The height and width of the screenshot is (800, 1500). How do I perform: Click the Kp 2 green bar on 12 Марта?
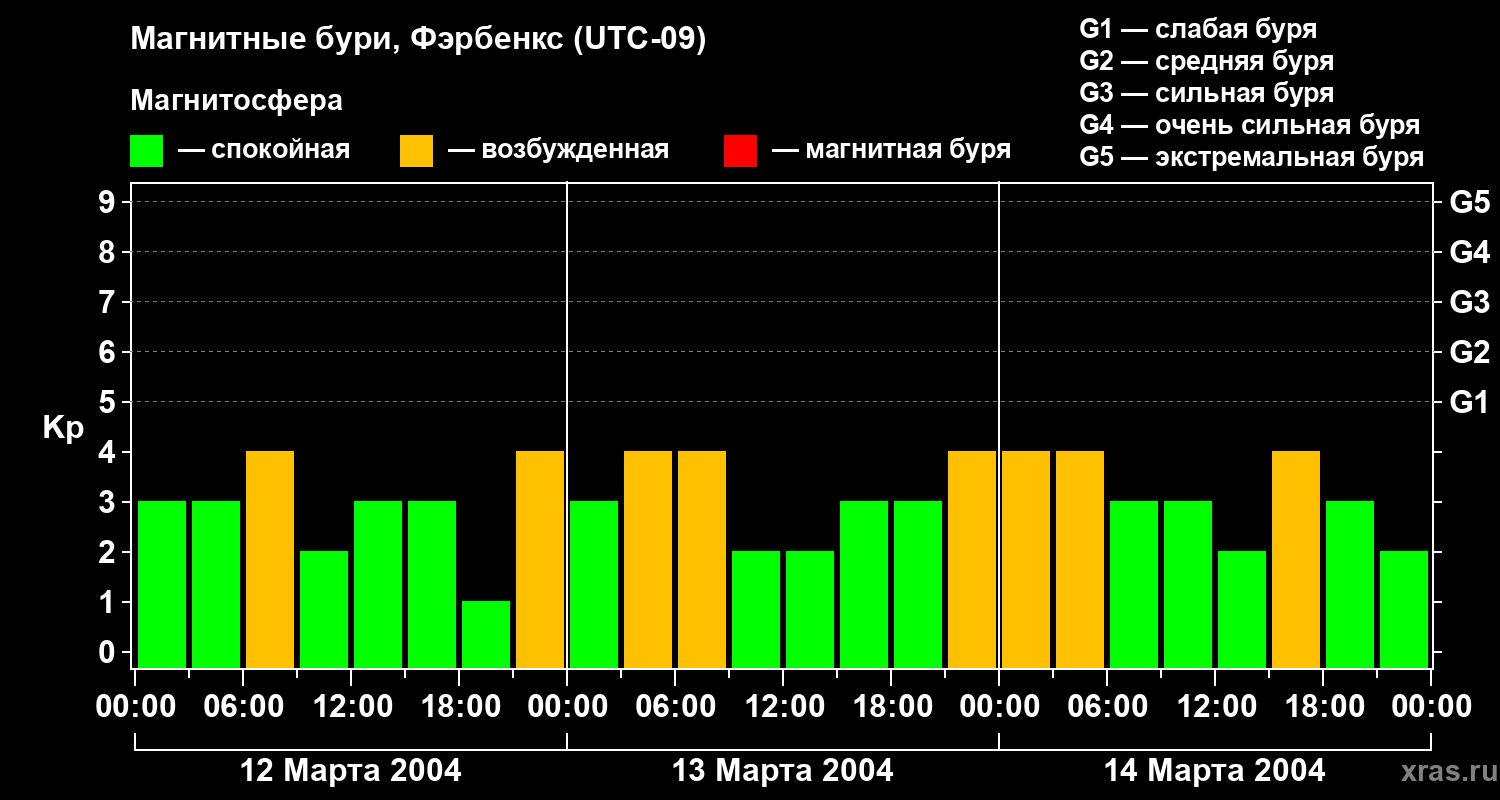[x=324, y=609]
